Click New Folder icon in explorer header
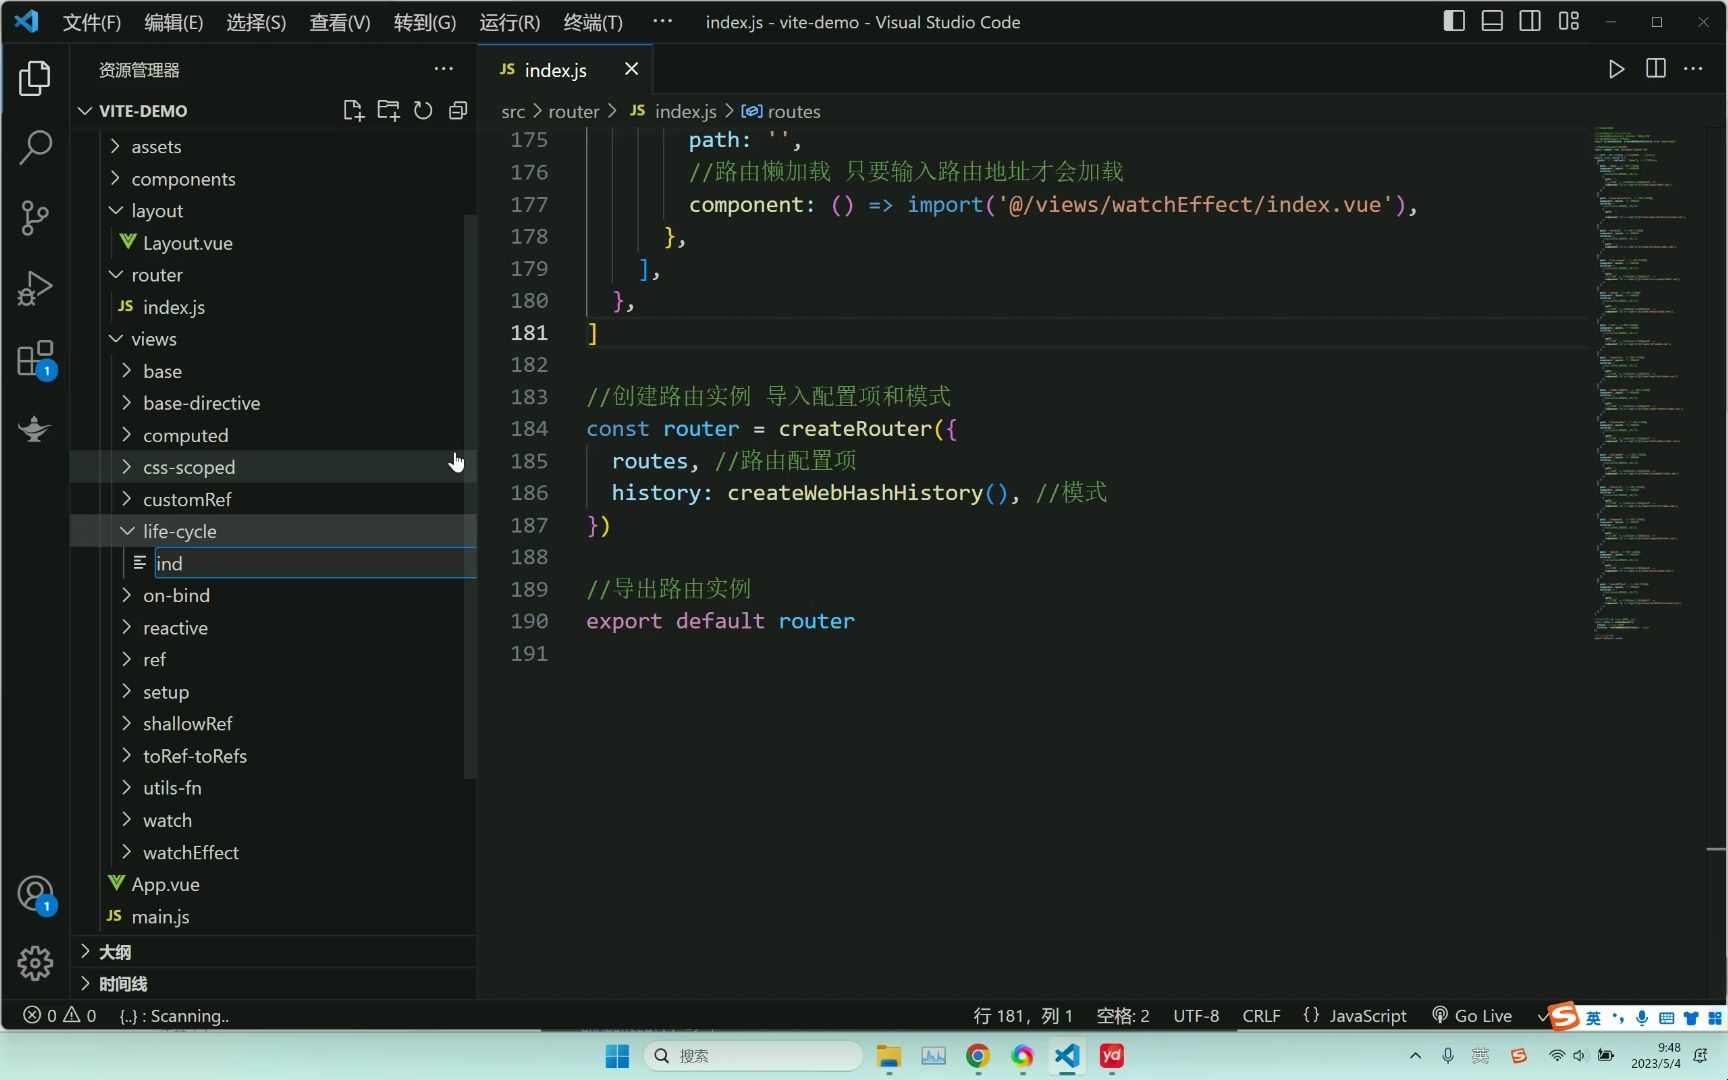Viewport: 1728px width, 1080px height. coord(388,111)
